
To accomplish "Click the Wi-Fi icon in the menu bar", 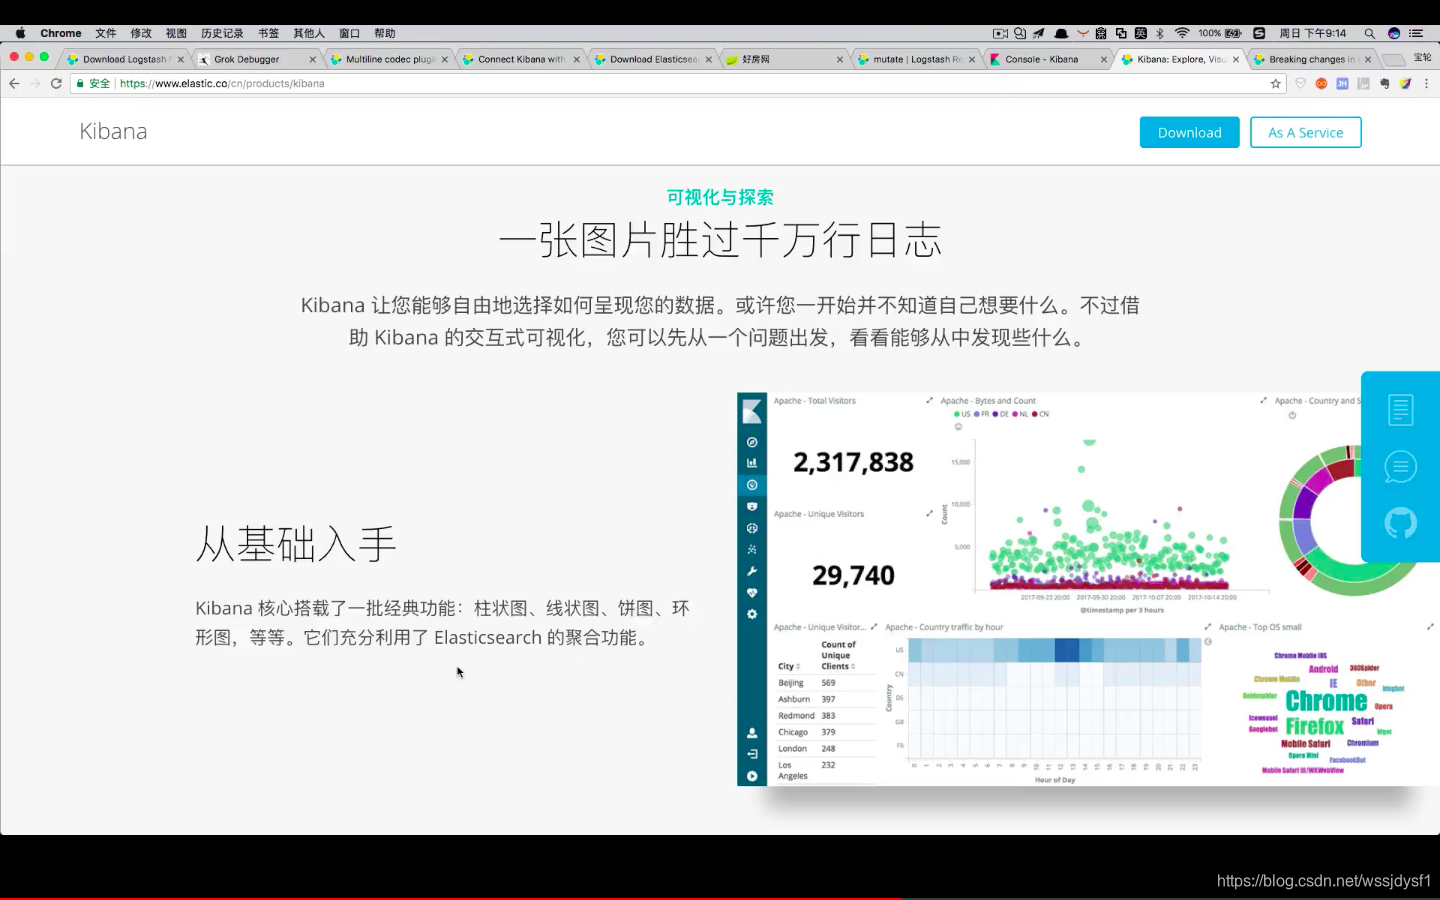I will point(1181,33).
